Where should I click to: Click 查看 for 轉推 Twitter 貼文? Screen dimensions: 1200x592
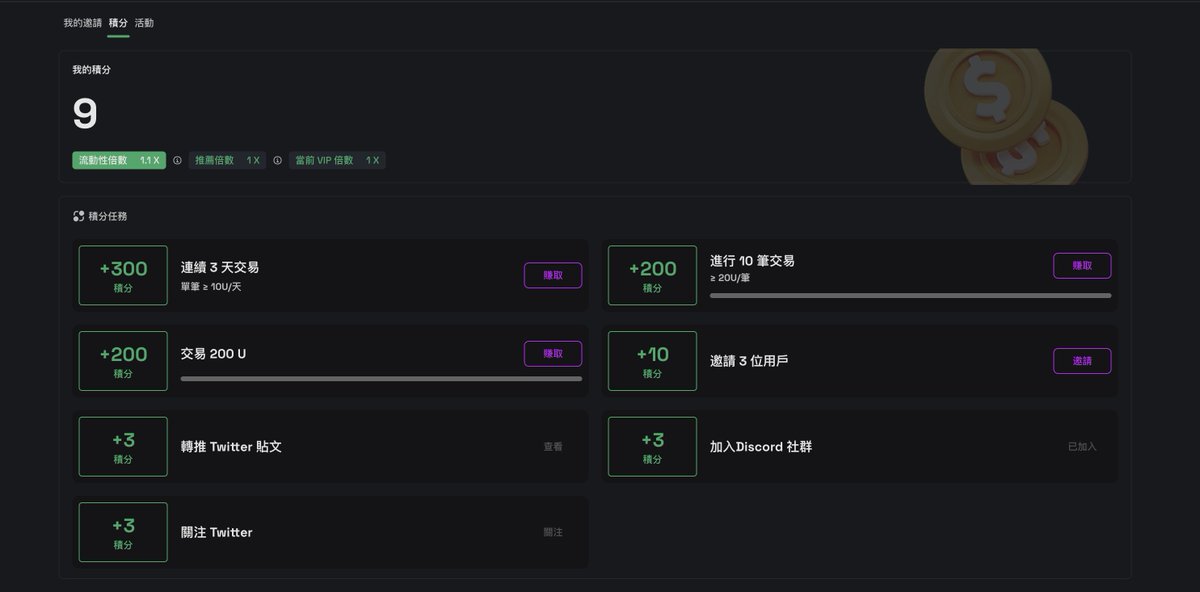coord(553,447)
